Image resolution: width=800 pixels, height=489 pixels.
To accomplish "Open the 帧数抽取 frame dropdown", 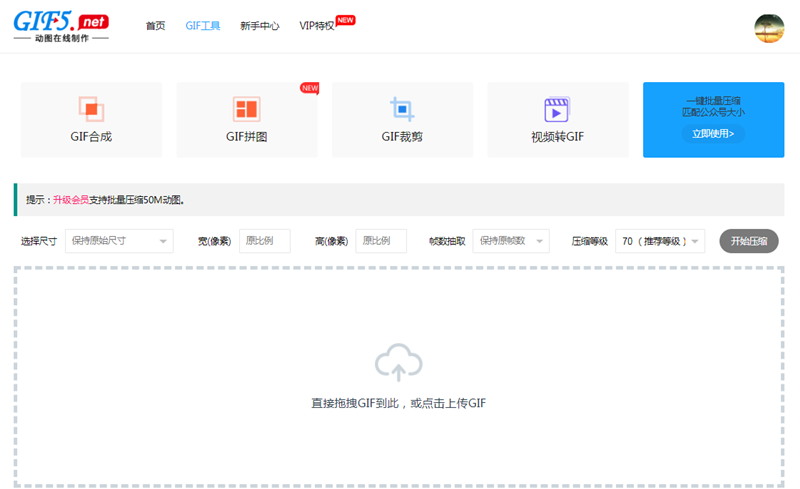I will [511, 241].
